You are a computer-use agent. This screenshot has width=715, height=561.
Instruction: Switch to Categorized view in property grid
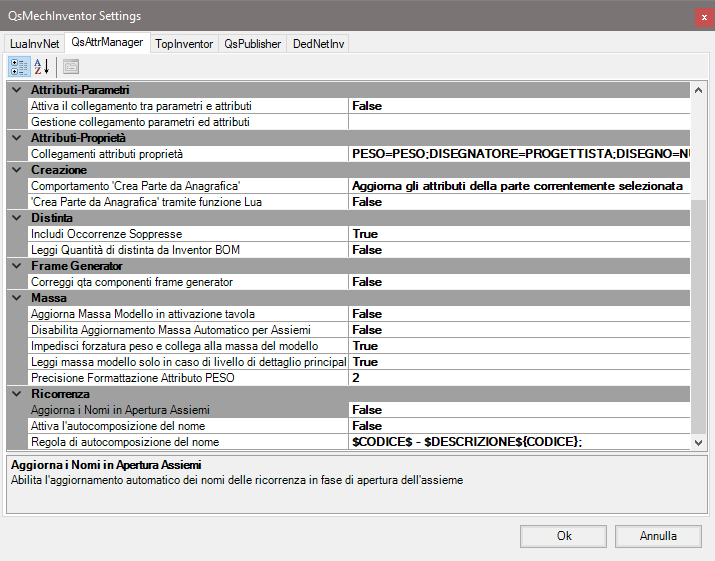19,67
